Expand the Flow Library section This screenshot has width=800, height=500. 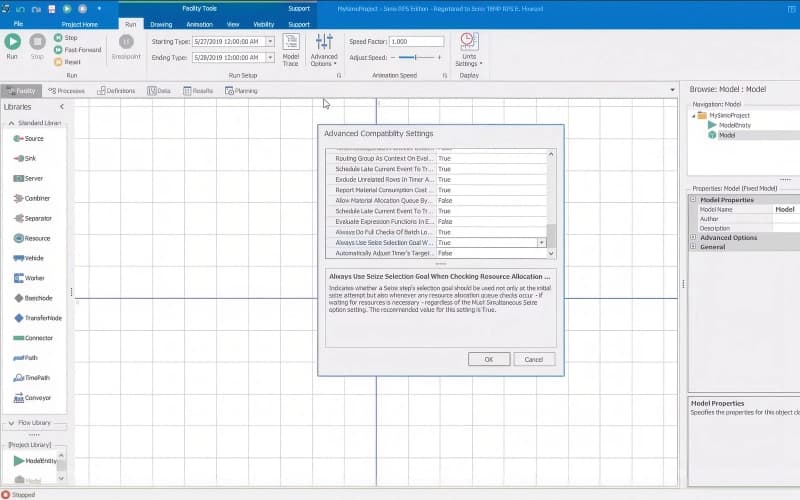point(11,423)
